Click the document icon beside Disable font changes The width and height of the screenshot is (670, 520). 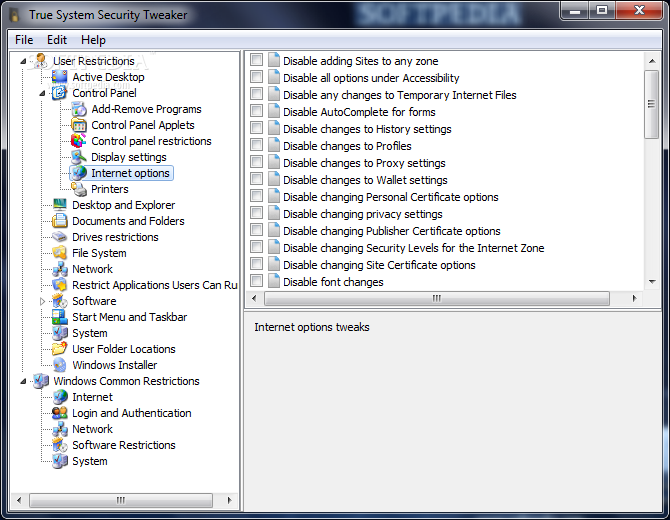click(273, 282)
